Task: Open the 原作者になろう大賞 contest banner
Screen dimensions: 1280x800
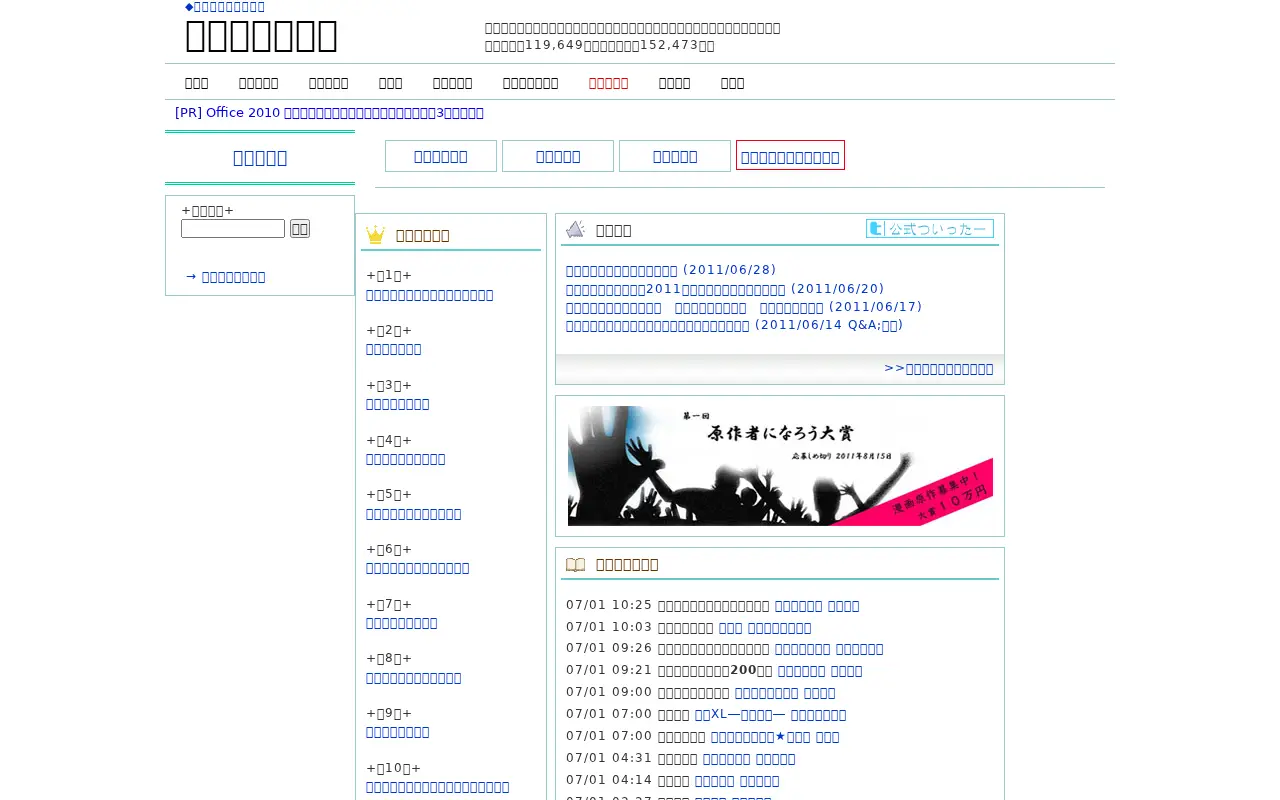Action: [780, 466]
